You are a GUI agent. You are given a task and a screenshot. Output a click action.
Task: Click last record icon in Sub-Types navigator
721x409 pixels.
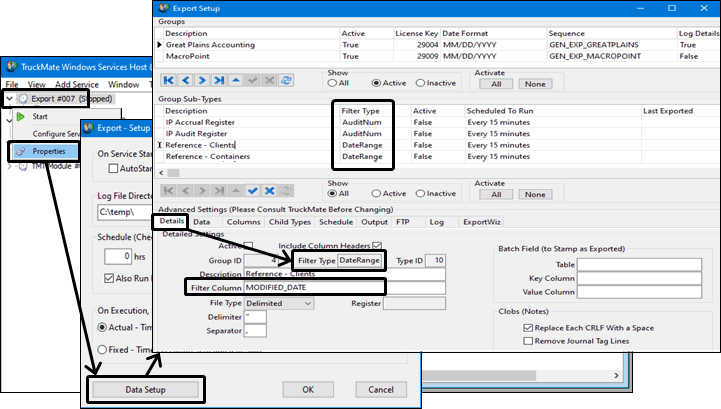coord(219,191)
